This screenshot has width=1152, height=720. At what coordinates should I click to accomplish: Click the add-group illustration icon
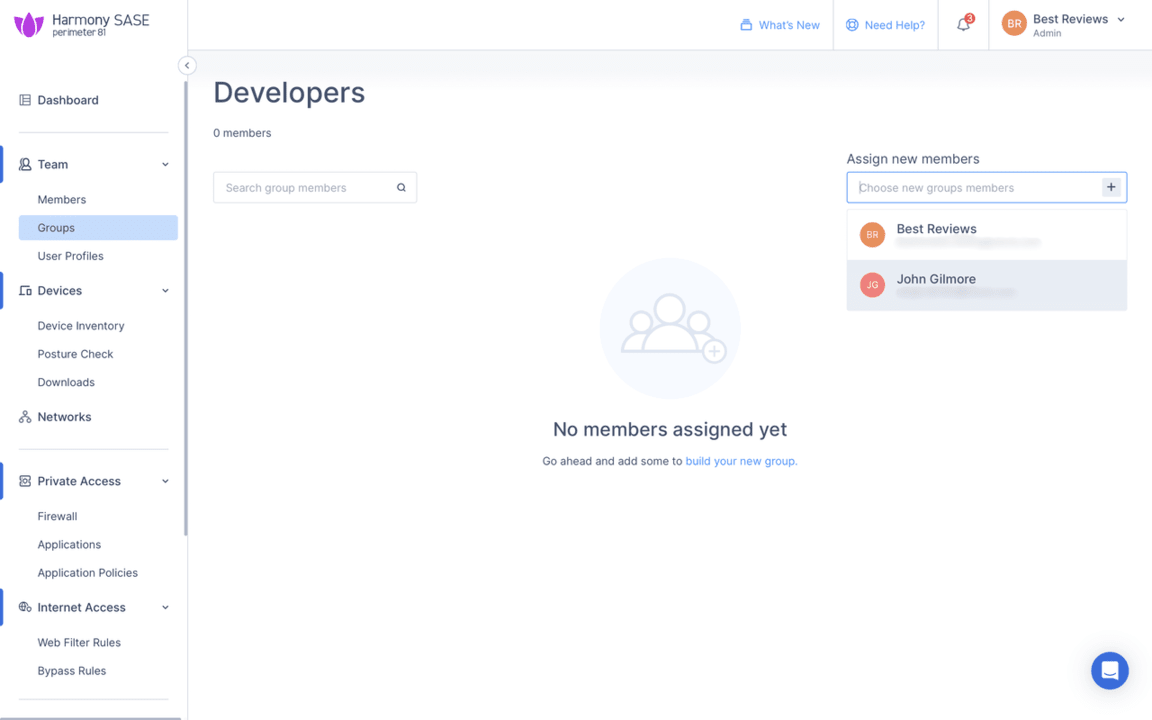click(670, 328)
